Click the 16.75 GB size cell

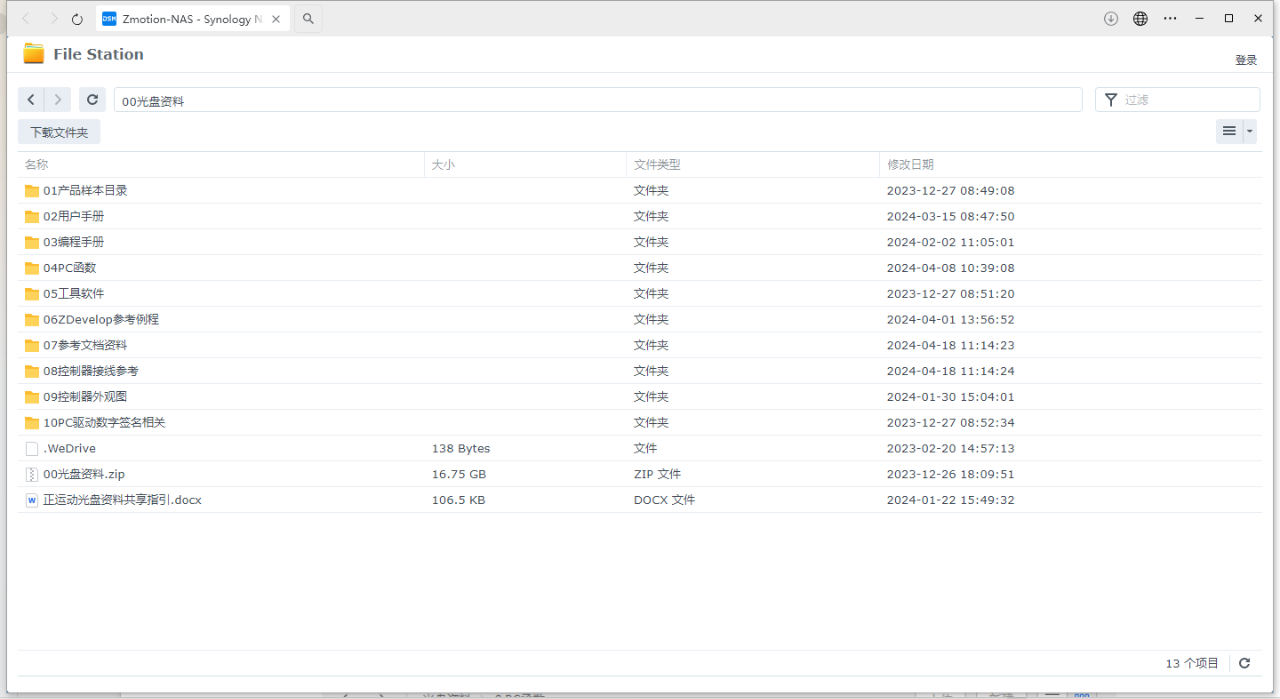pos(459,474)
